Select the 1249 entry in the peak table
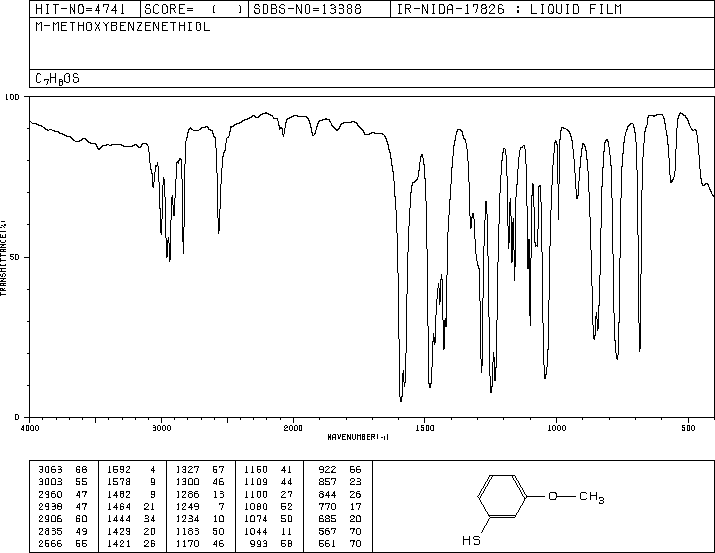 tap(187, 506)
